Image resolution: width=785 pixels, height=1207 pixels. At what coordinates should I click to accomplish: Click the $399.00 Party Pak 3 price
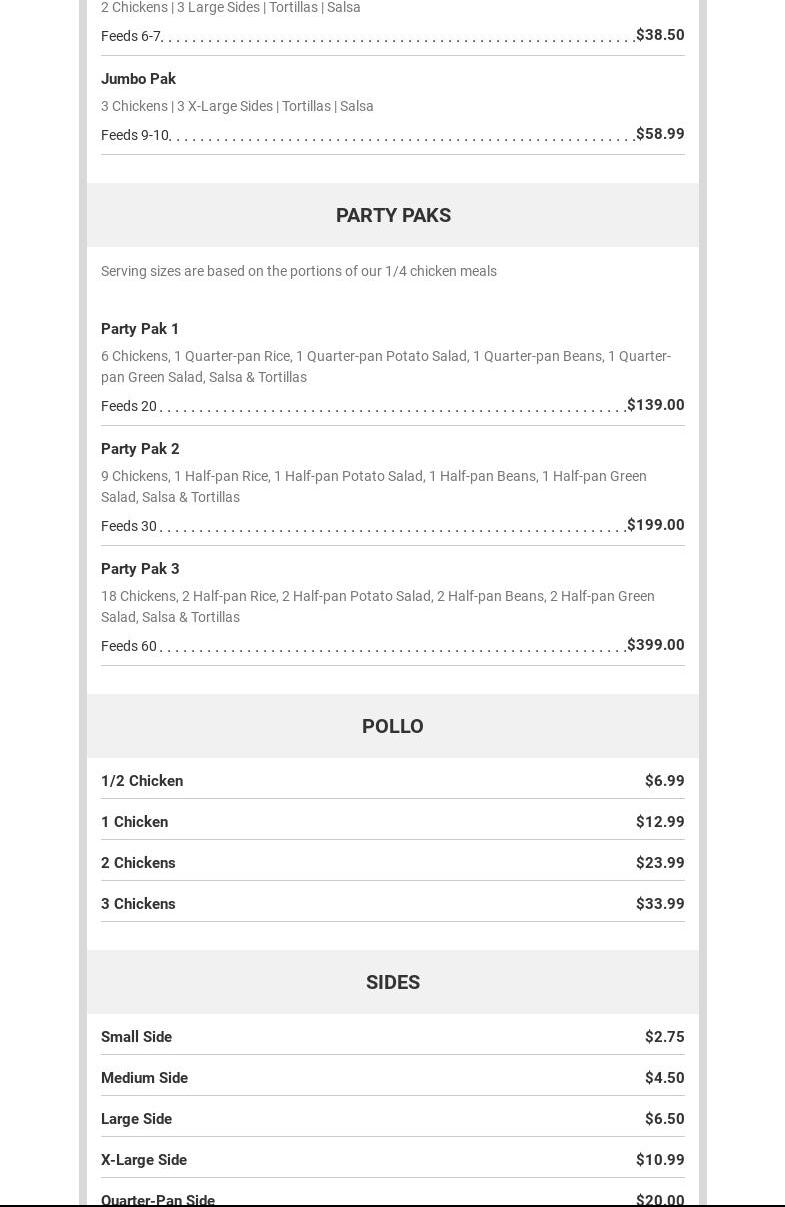tap(656, 645)
